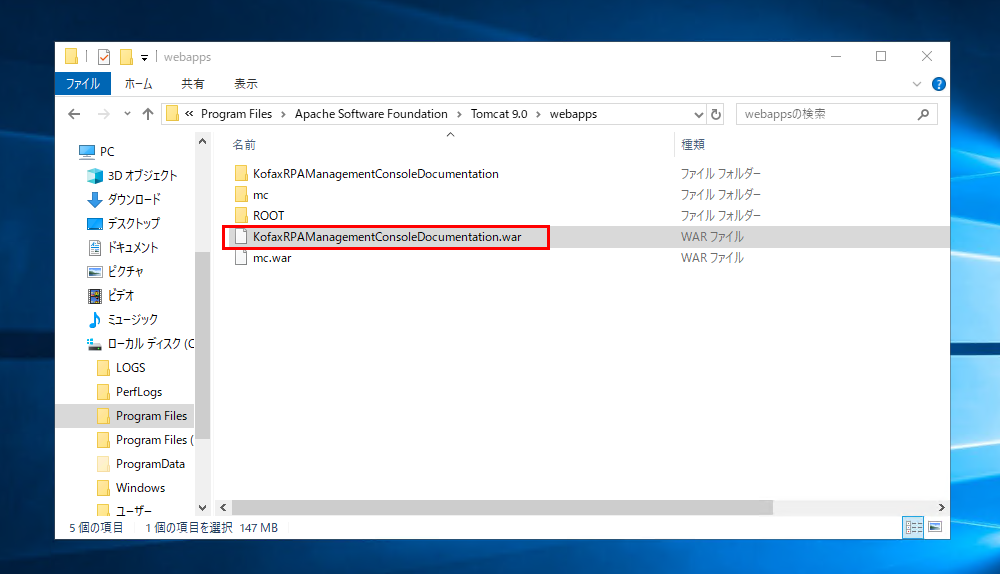
Task: Select the ROOT folder
Action: (x=268, y=216)
